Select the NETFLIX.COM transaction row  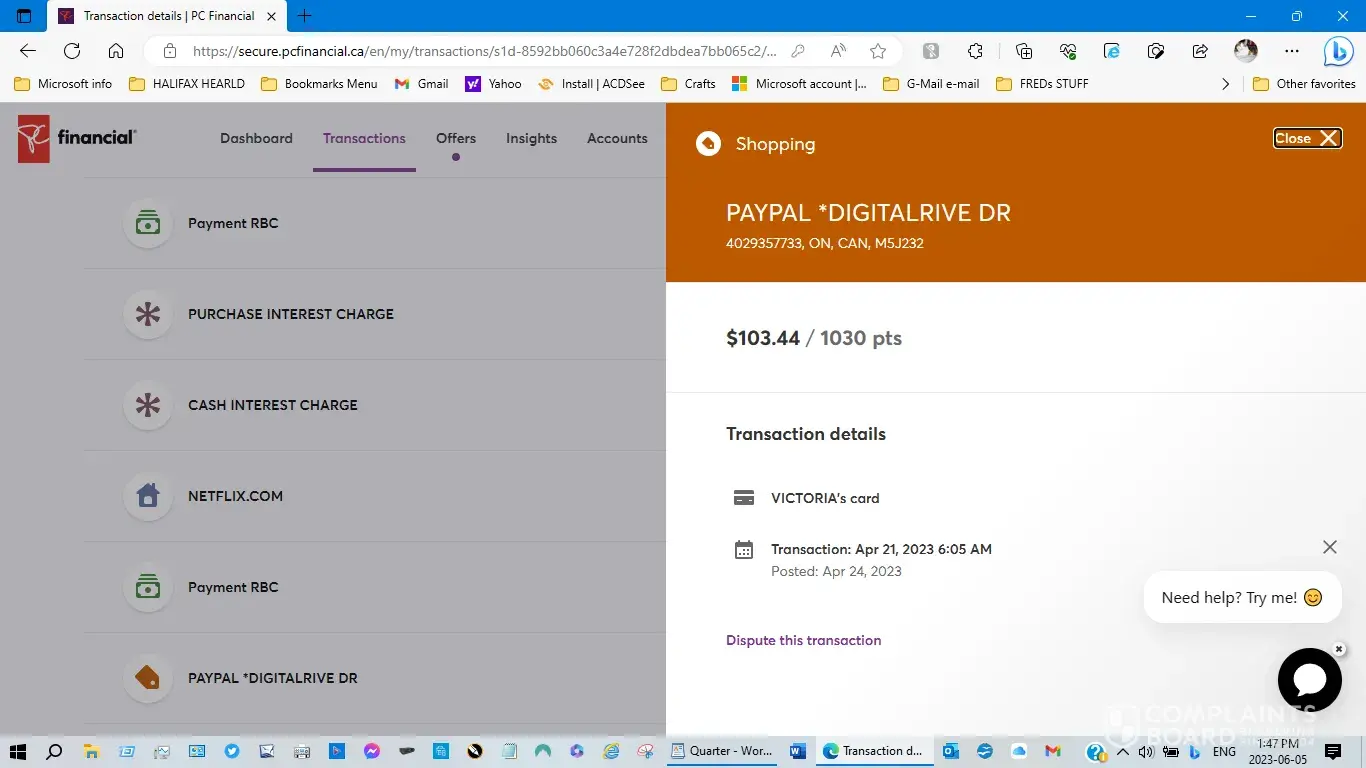(235, 496)
